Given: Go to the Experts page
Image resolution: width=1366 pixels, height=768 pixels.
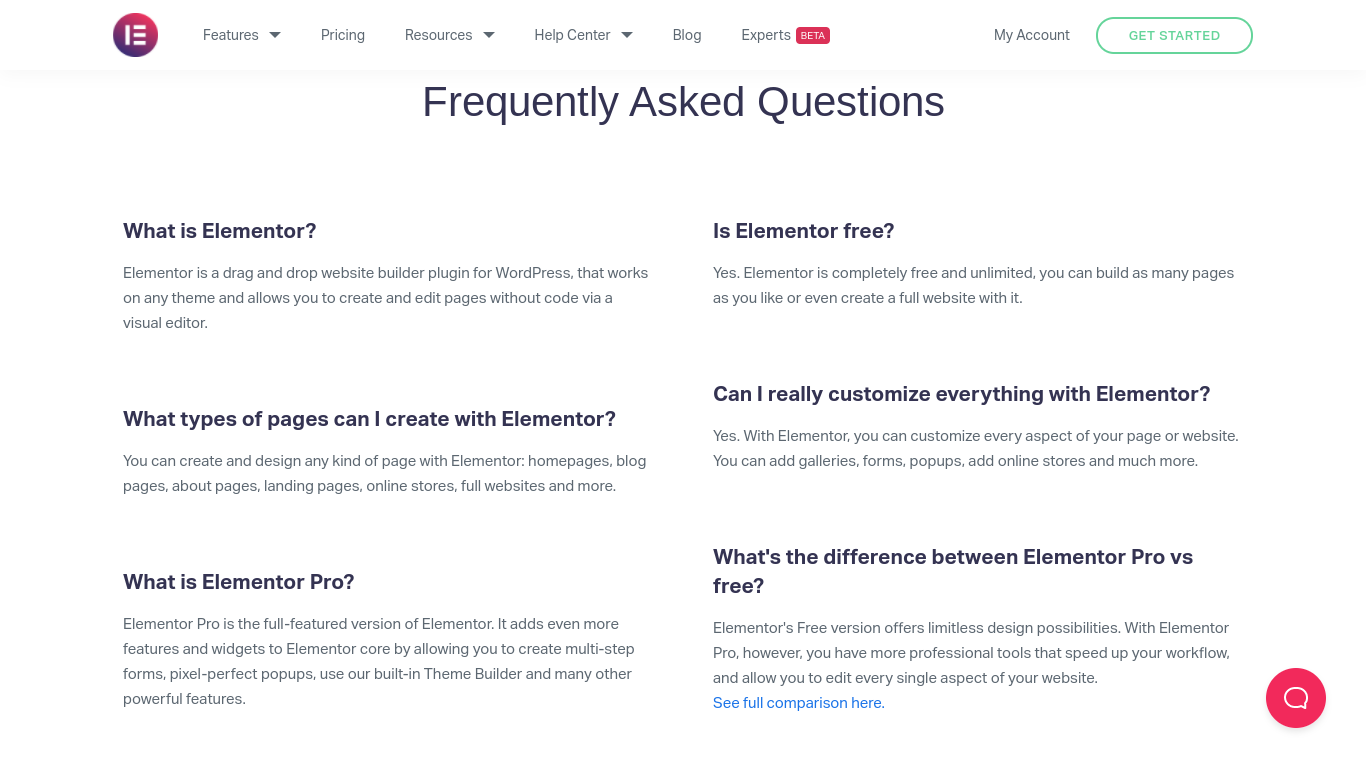Looking at the screenshot, I should (766, 35).
